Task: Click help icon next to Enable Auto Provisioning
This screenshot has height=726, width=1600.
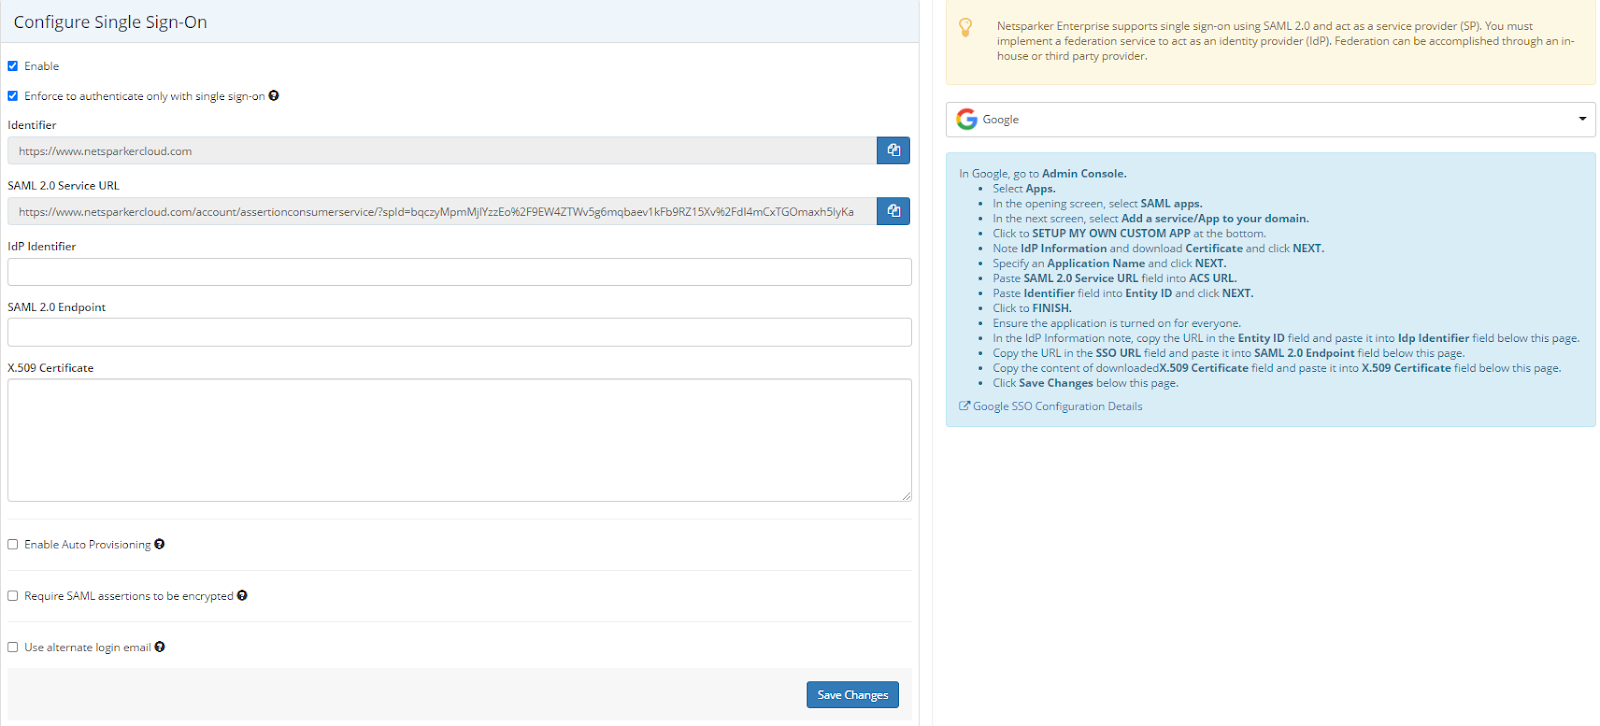Action: [160, 544]
